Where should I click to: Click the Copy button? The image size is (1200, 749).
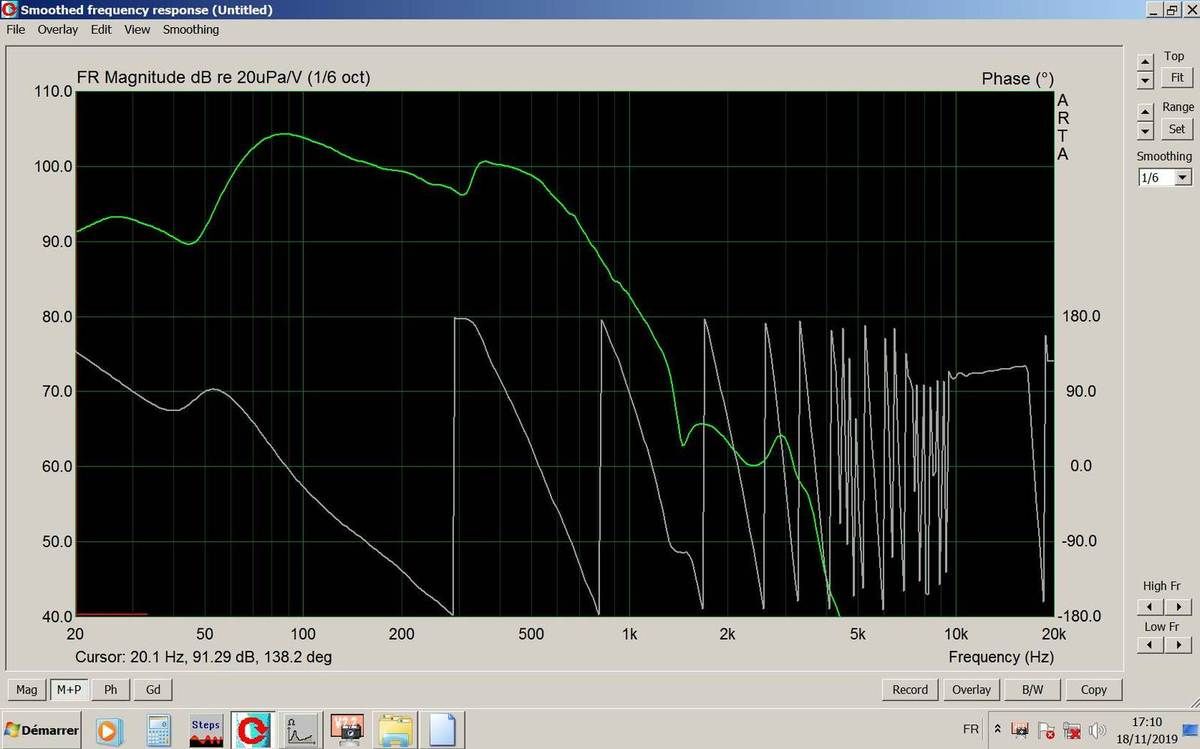click(x=1094, y=689)
